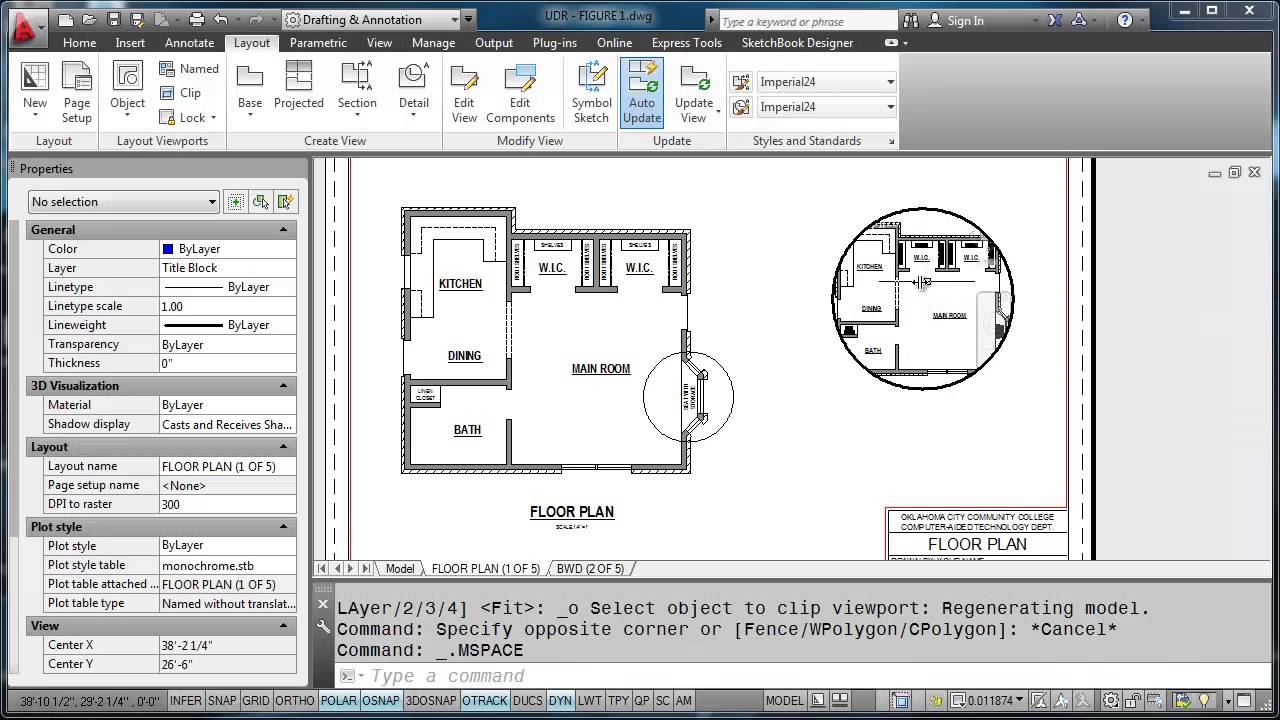Switch to the Model layout tab
The height and width of the screenshot is (720, 1280).
400,569
